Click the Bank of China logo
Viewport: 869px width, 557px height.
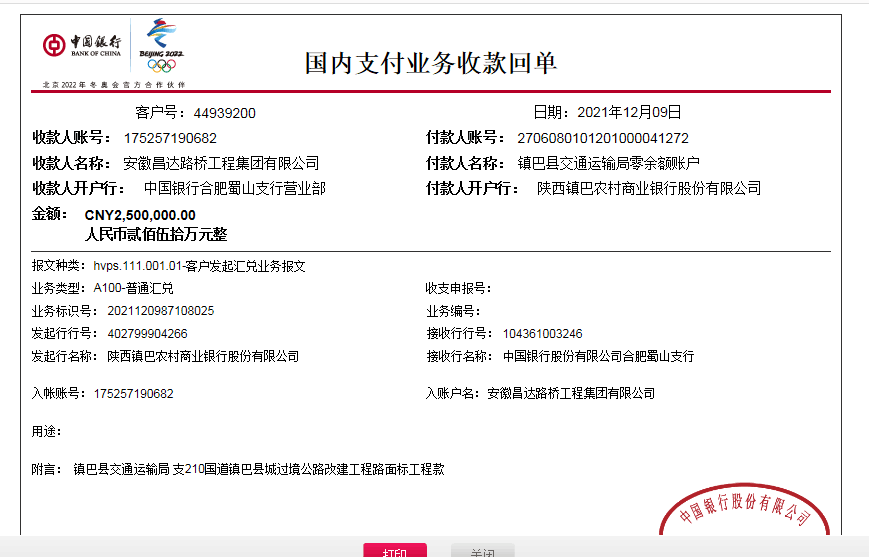tap(82, 45)
